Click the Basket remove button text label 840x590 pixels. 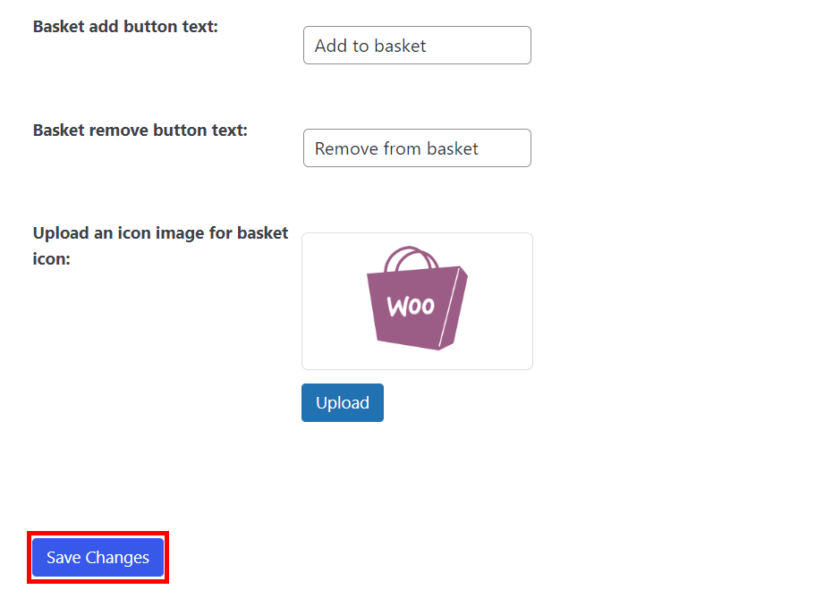(140, 130)
